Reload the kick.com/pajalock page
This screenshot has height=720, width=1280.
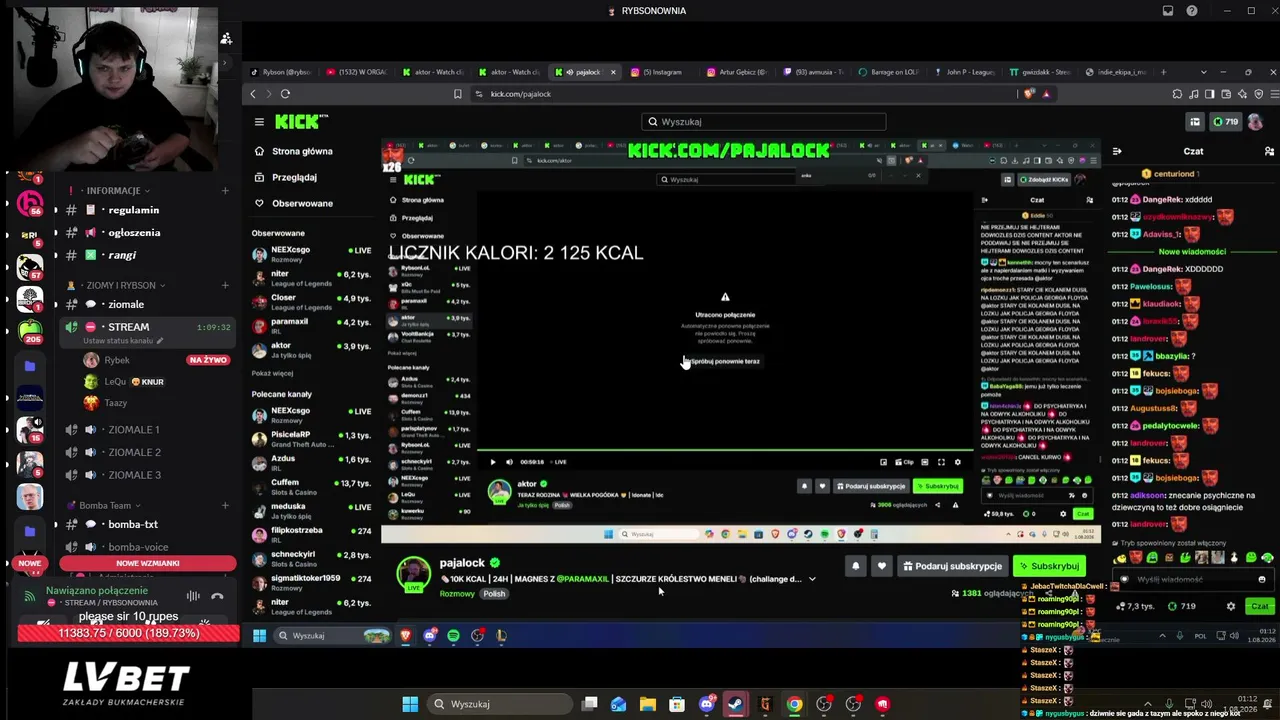tap(285, 94)
